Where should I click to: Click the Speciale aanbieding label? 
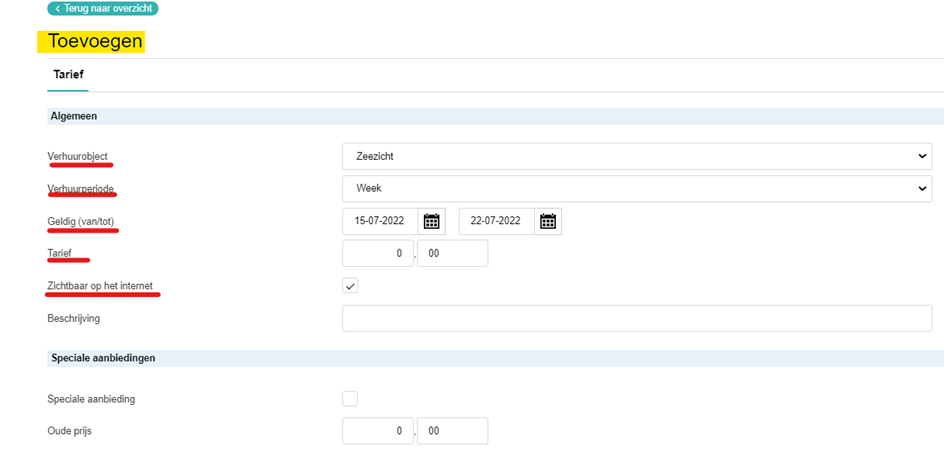coord(91,398)
